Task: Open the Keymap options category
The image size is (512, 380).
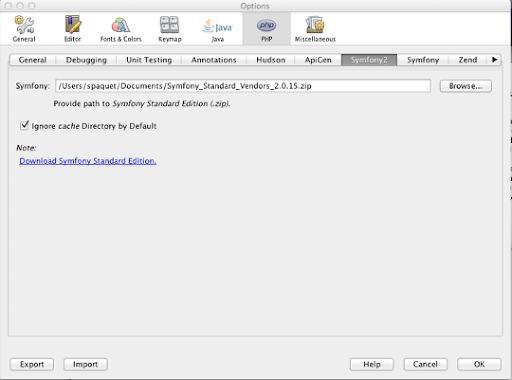Action: click(x=170, y=29)
